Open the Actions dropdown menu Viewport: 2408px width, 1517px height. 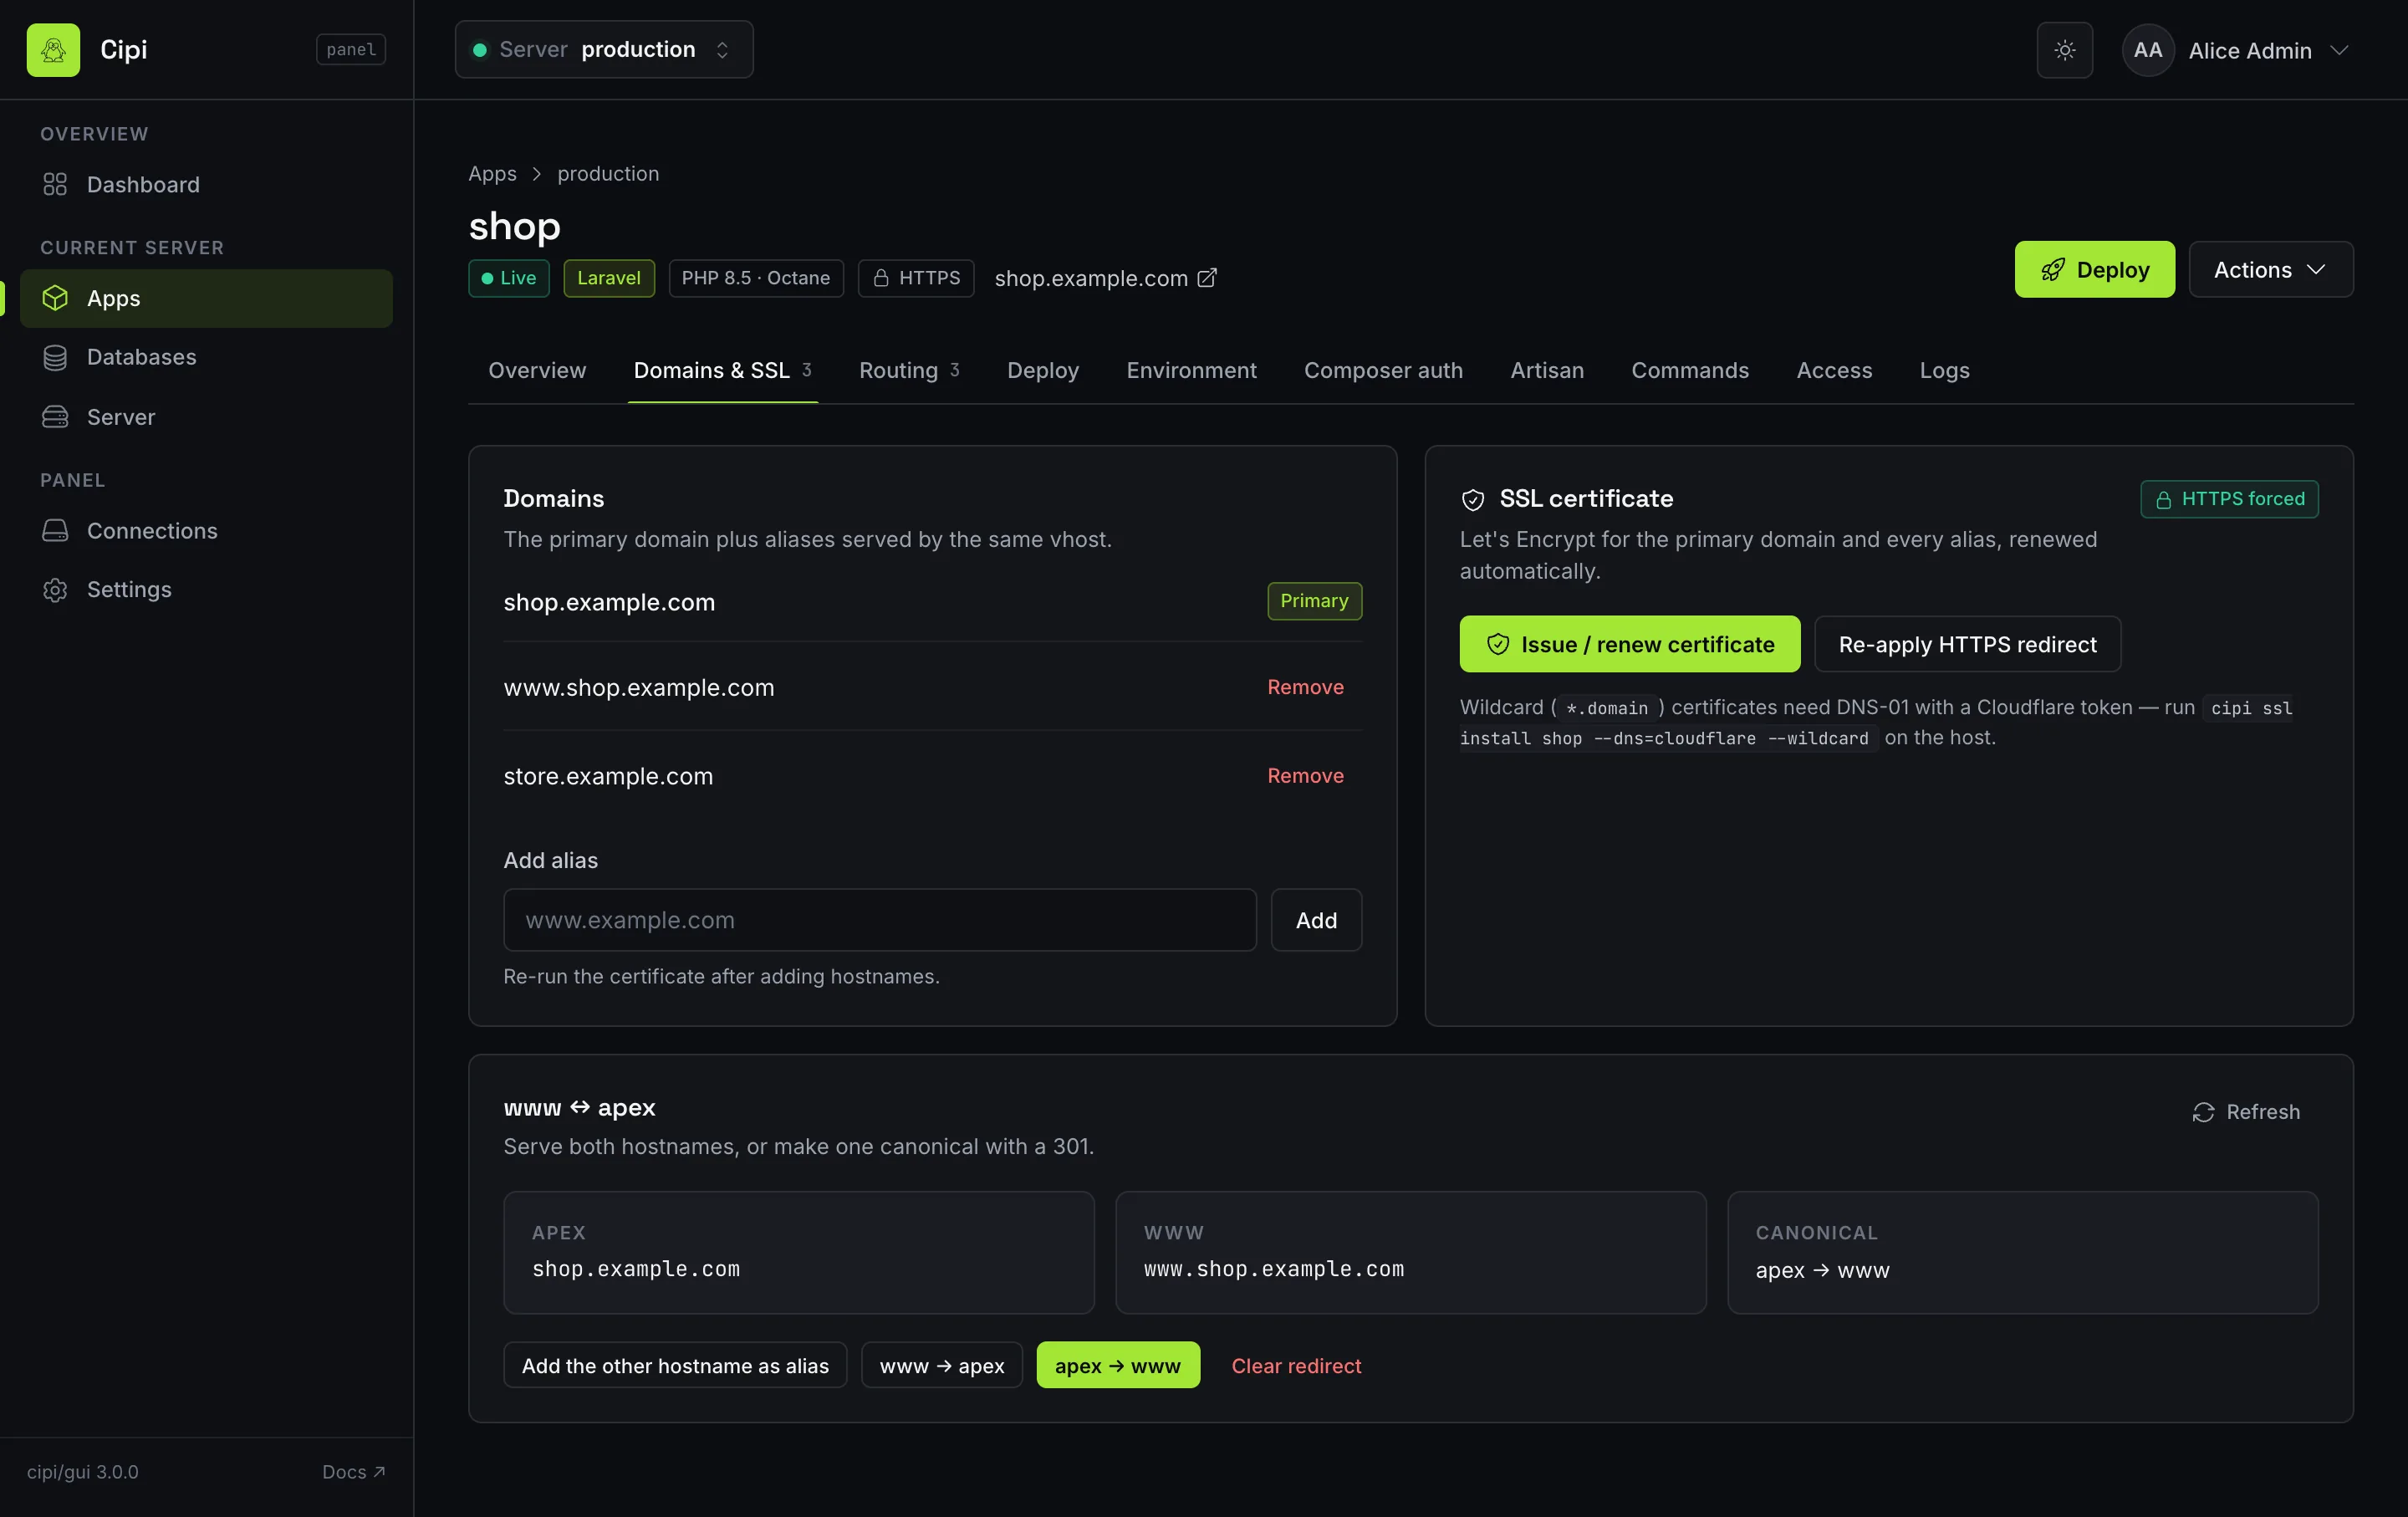point(2270,269)
